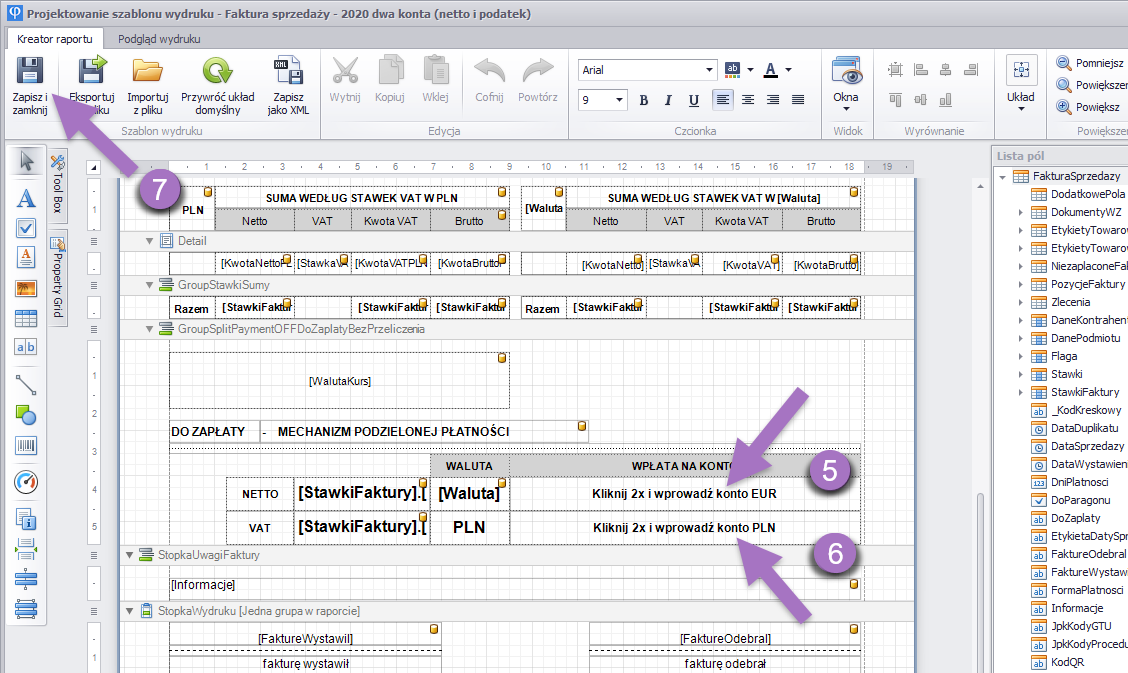Select the line drawing tool
Screen dimensions: 1128x673
(x=26, y=385)
